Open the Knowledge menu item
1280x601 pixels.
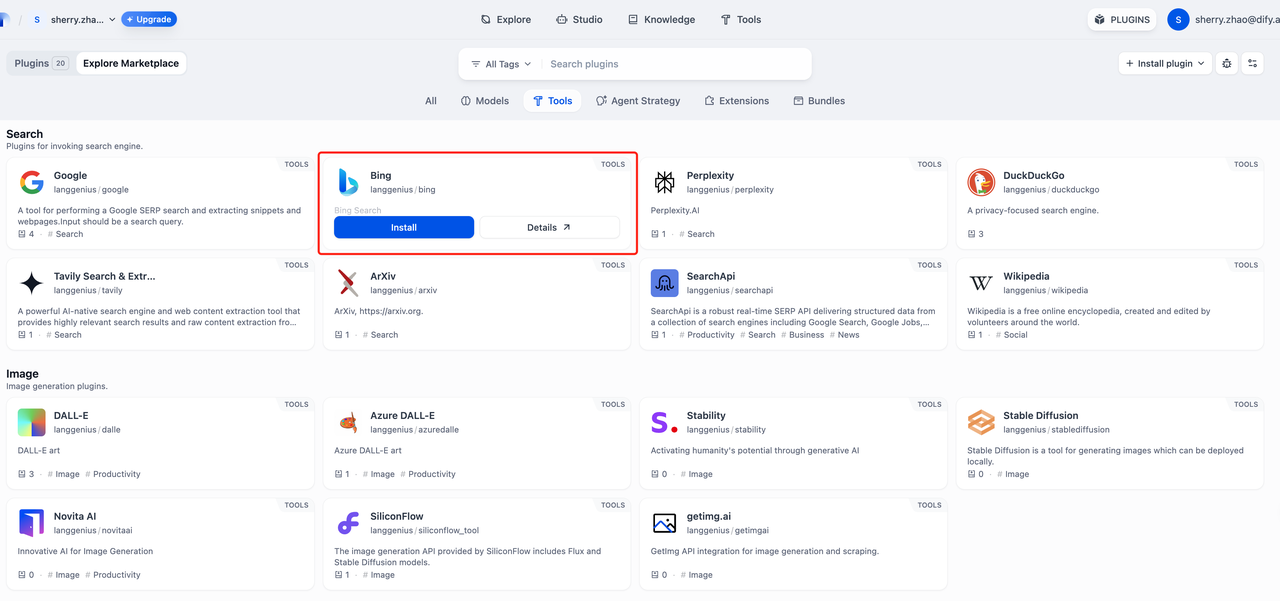coord(661,19)
